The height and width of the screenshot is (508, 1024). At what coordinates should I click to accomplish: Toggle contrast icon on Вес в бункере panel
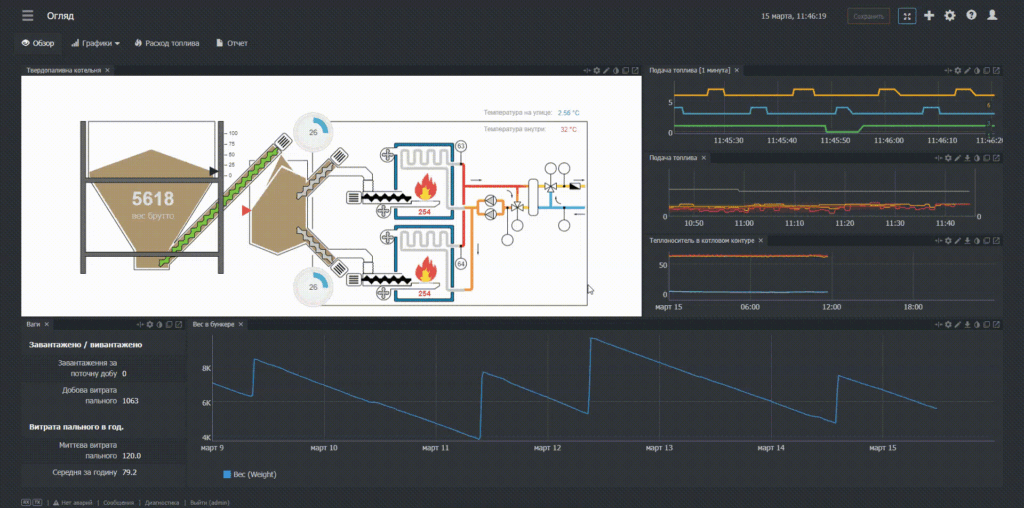pos(977,325)
